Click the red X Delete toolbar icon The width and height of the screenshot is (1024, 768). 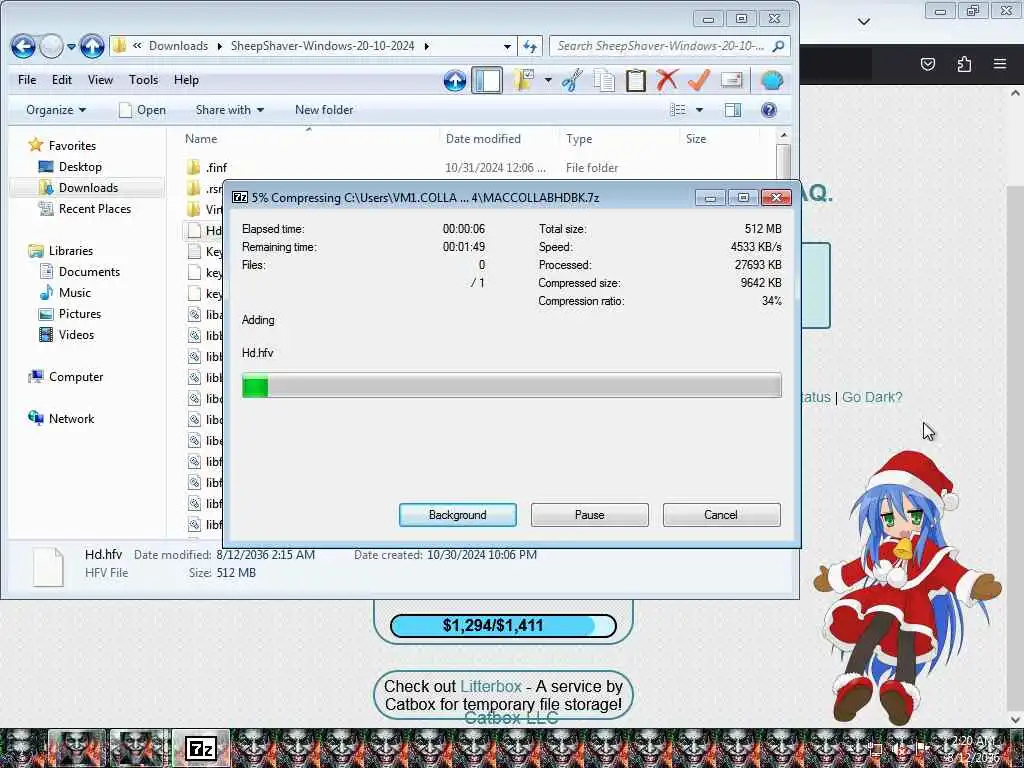tap(667, 80)
